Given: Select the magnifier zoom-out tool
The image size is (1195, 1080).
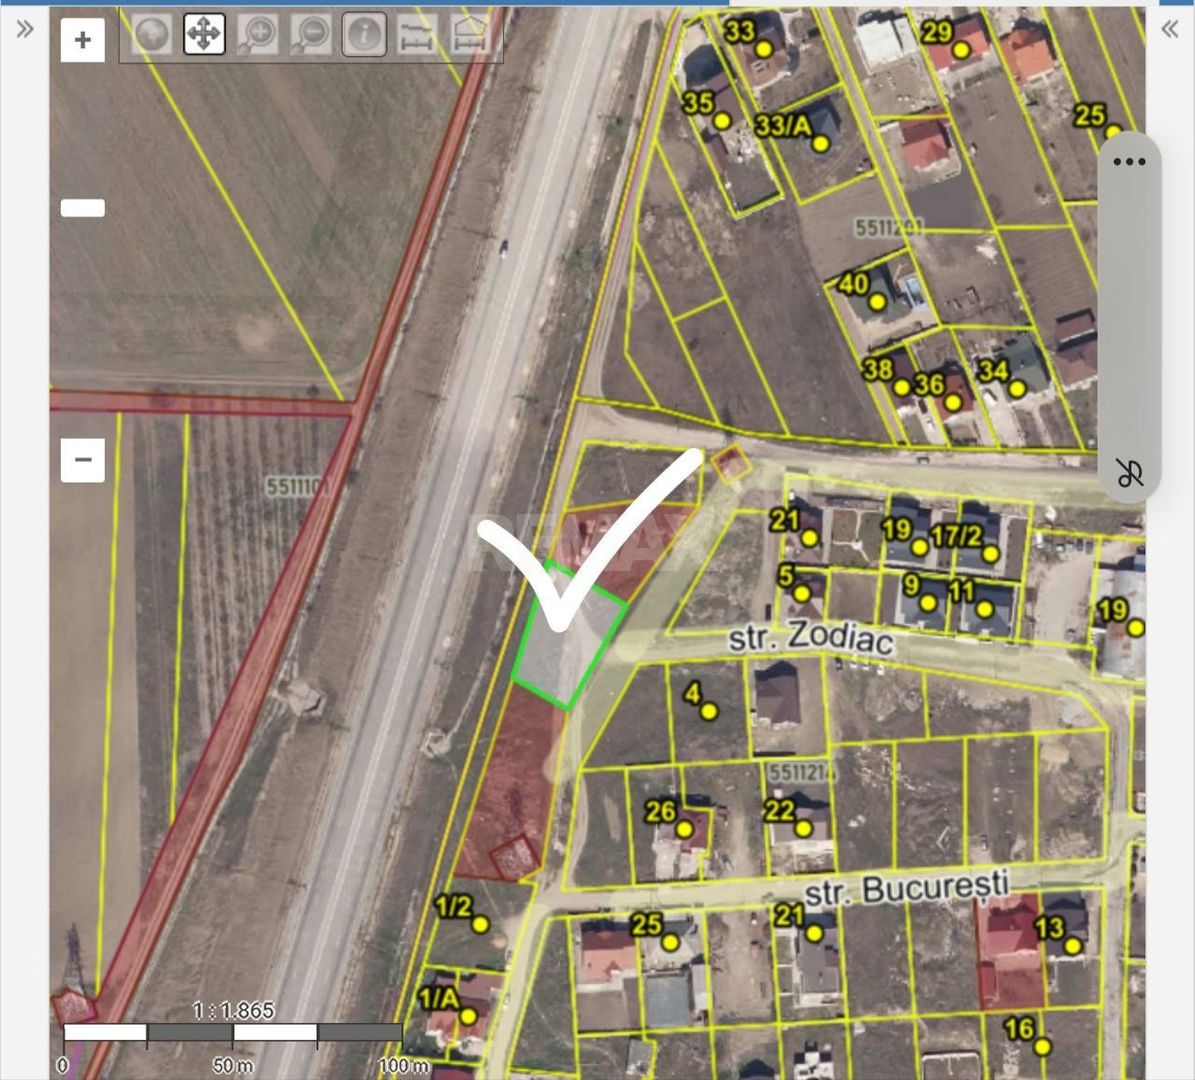Looking at the screenshot, I should 311,34.
